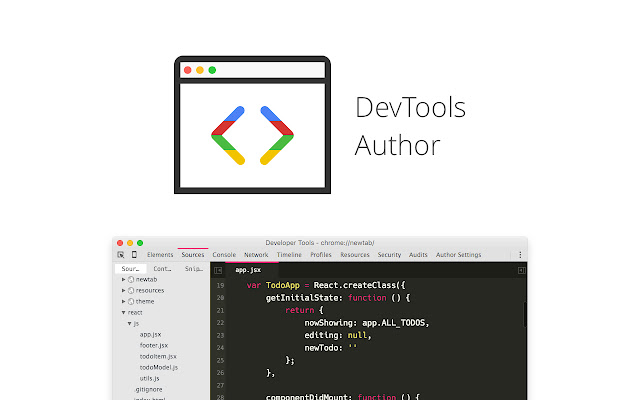Expand the theme tree folder

pos(124,301)
